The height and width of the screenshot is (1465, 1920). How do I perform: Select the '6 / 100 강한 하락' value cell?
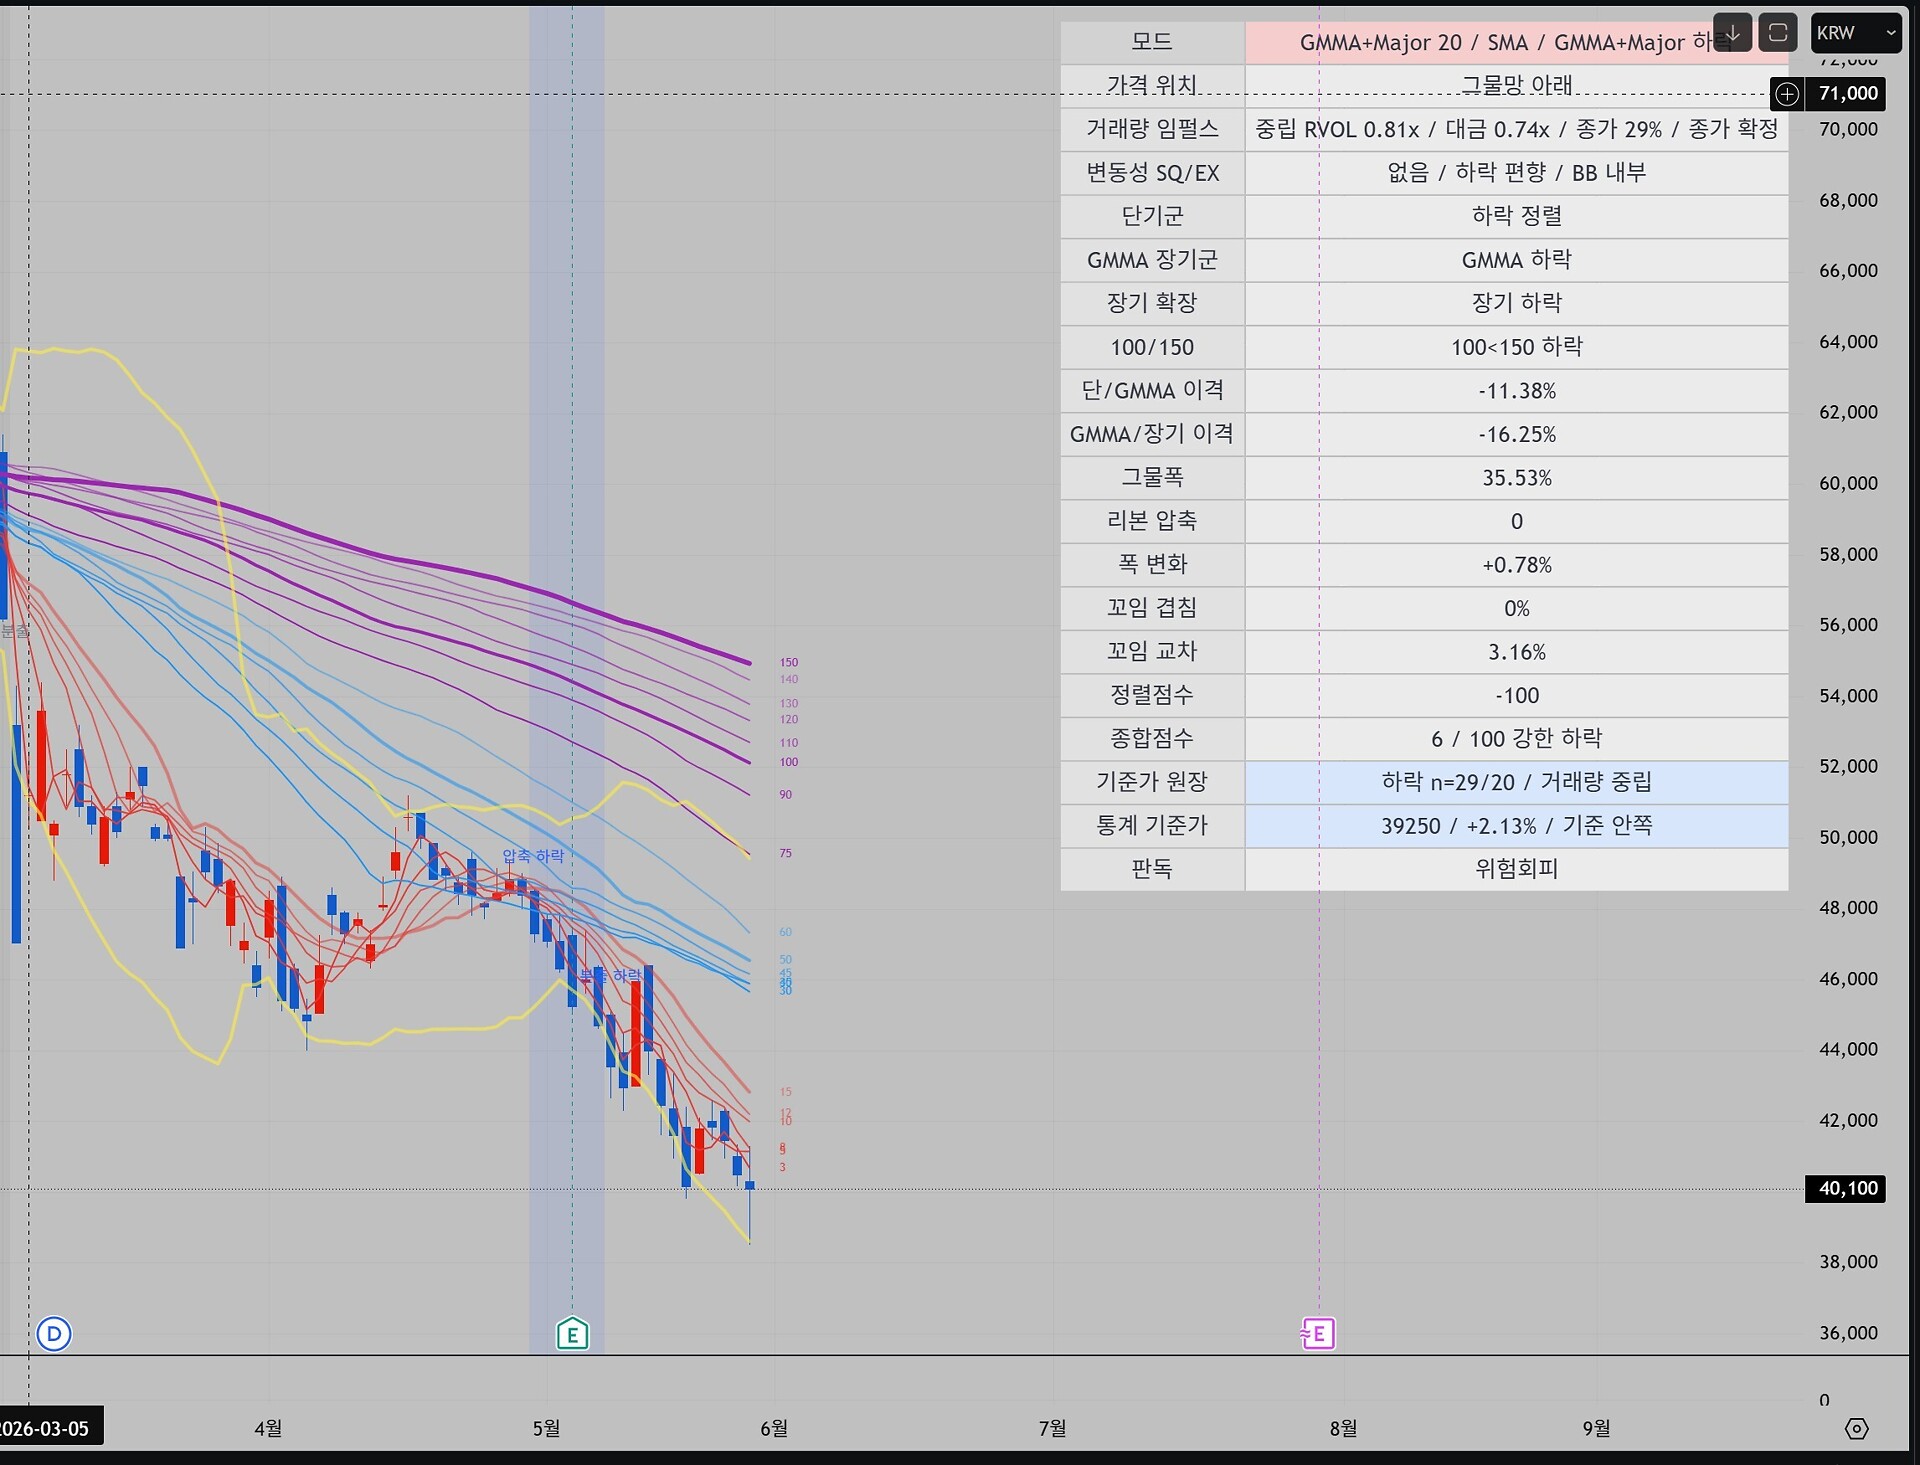1516,738
